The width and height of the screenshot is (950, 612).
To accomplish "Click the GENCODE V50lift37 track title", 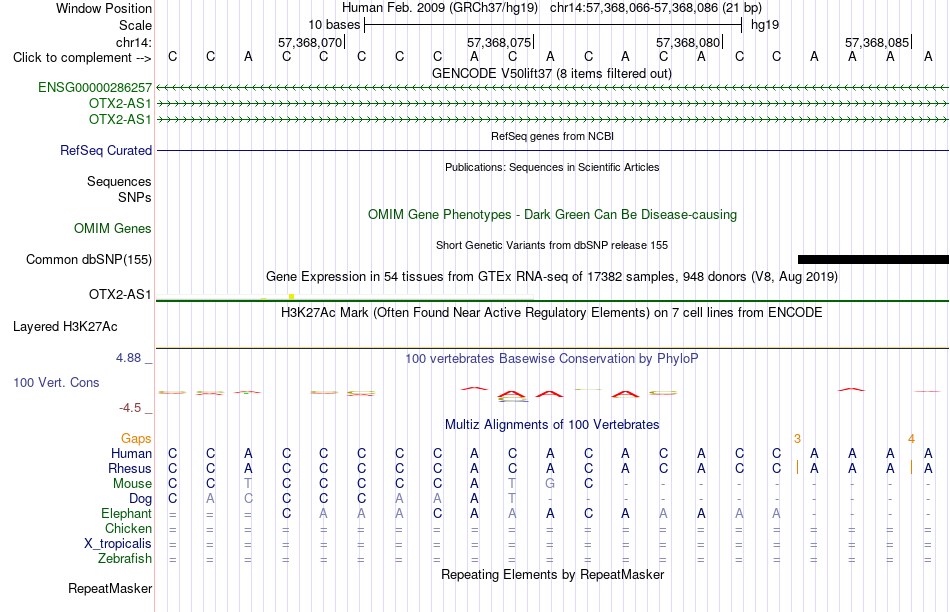I will 551,73.
